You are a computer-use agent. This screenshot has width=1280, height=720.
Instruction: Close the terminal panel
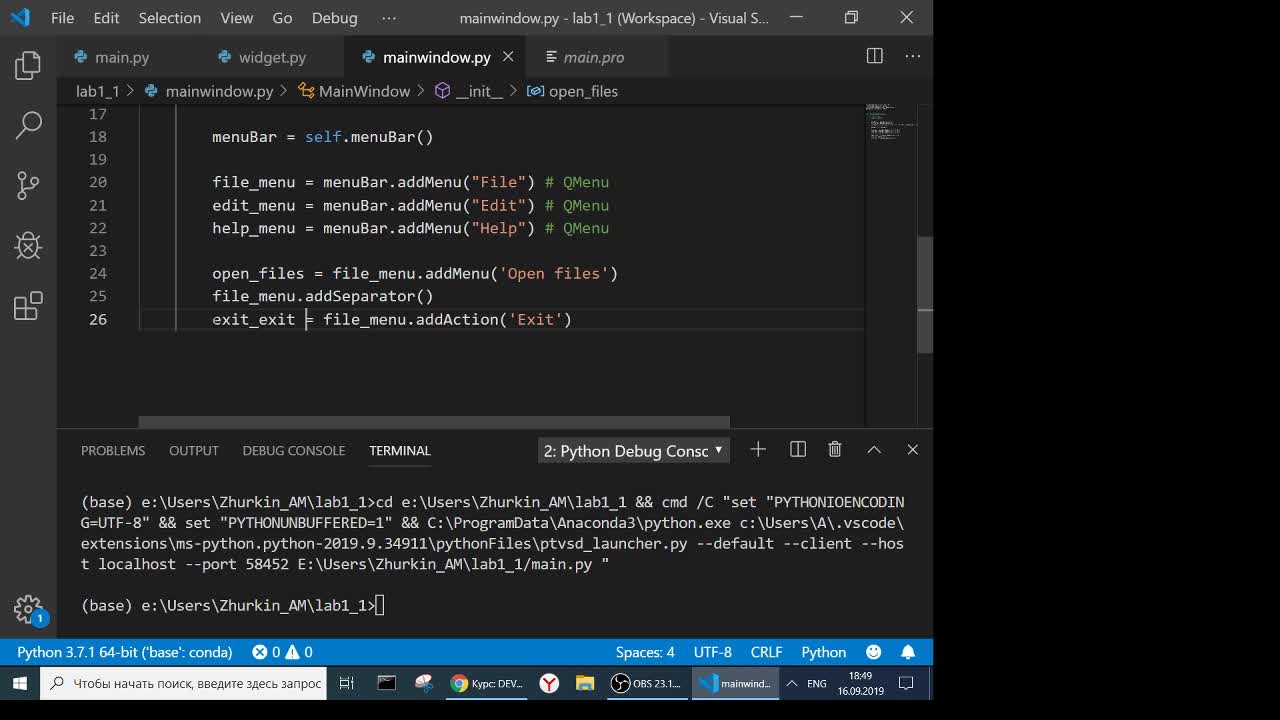tap(912, 450)
